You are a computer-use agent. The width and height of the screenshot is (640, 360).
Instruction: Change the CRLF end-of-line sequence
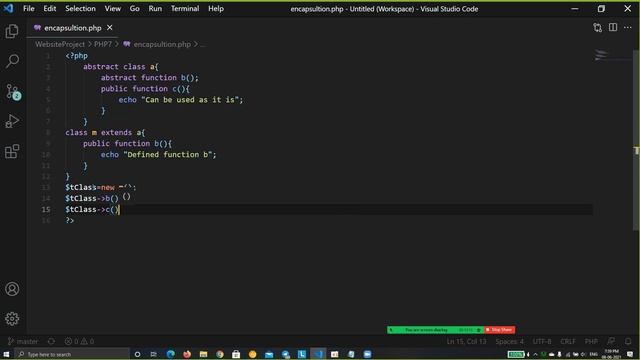tap(568, 341)
